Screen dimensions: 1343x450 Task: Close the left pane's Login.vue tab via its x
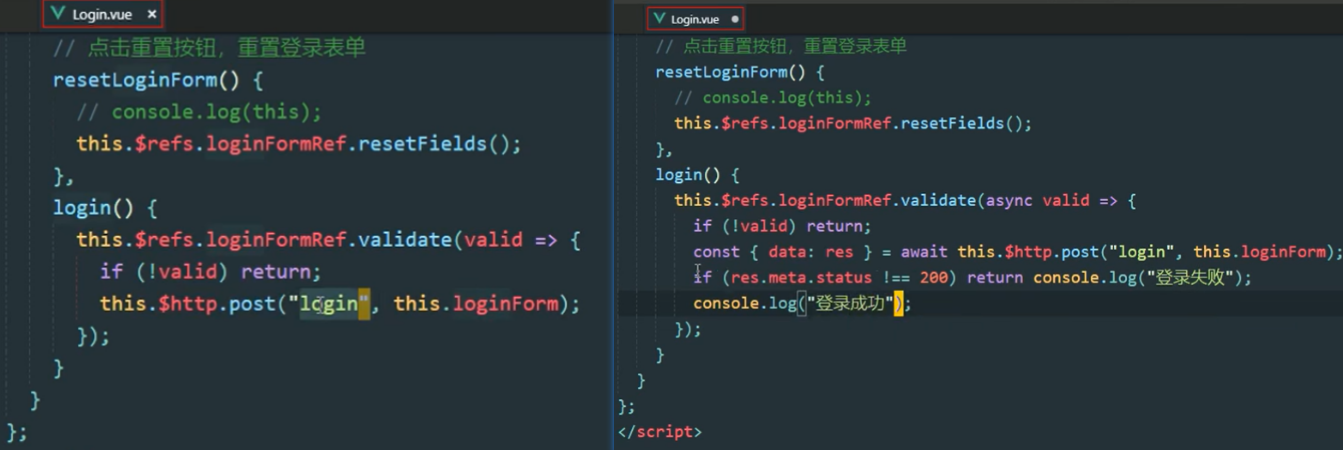pyautogui.click(x=151, y=15)
